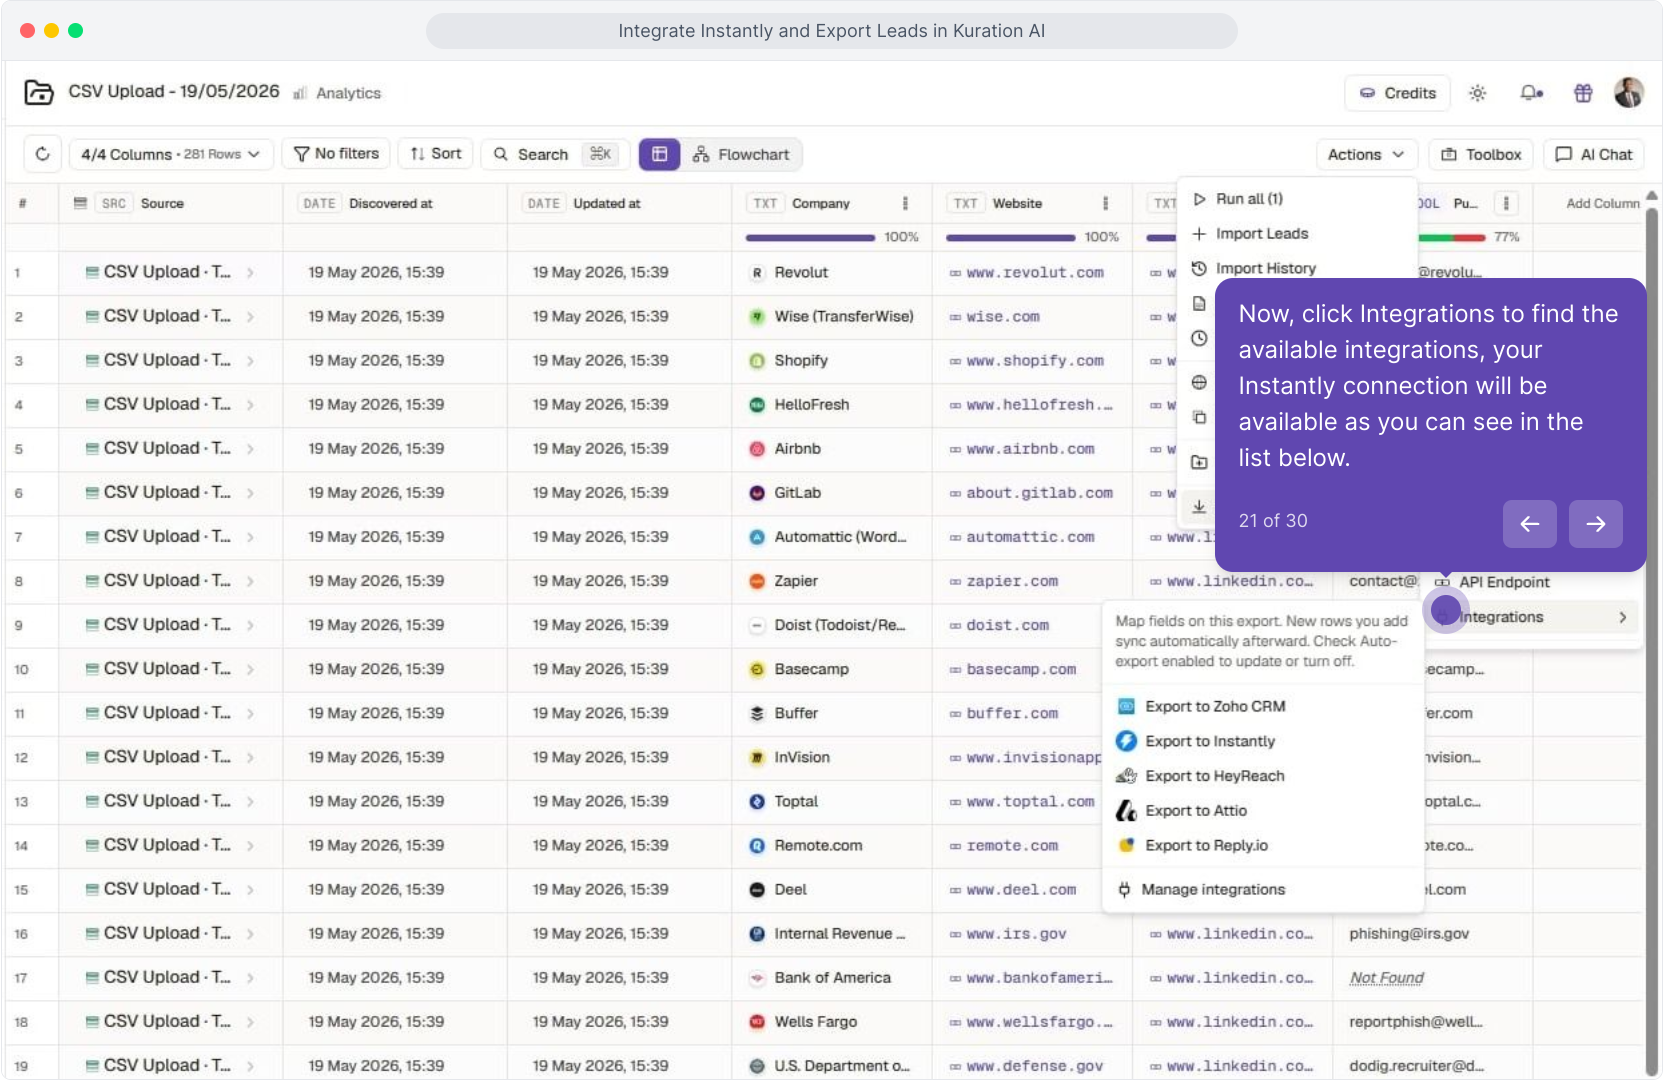Go to previous tutorial step arrow

click(1529, 524)
